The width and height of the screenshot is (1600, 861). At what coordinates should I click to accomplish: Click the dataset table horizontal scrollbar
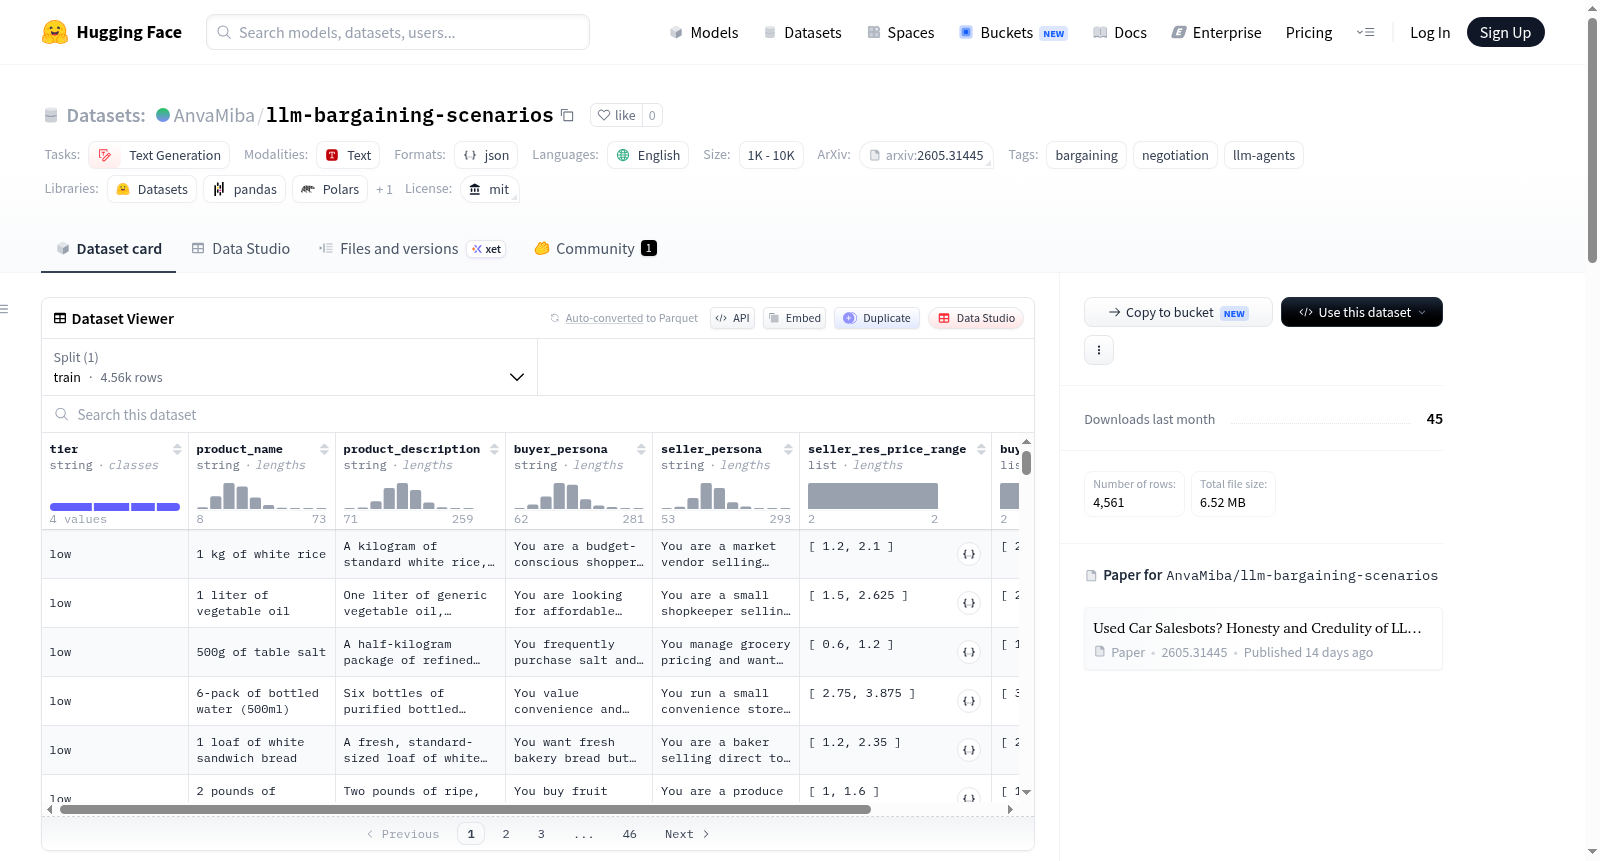point(465,809)
